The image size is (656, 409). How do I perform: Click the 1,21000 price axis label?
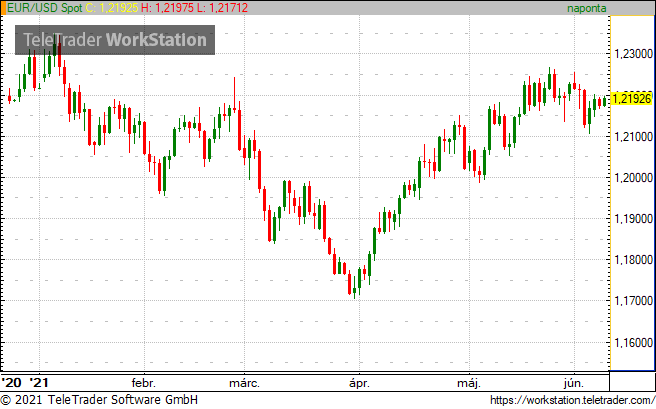[x=633, y=136]
